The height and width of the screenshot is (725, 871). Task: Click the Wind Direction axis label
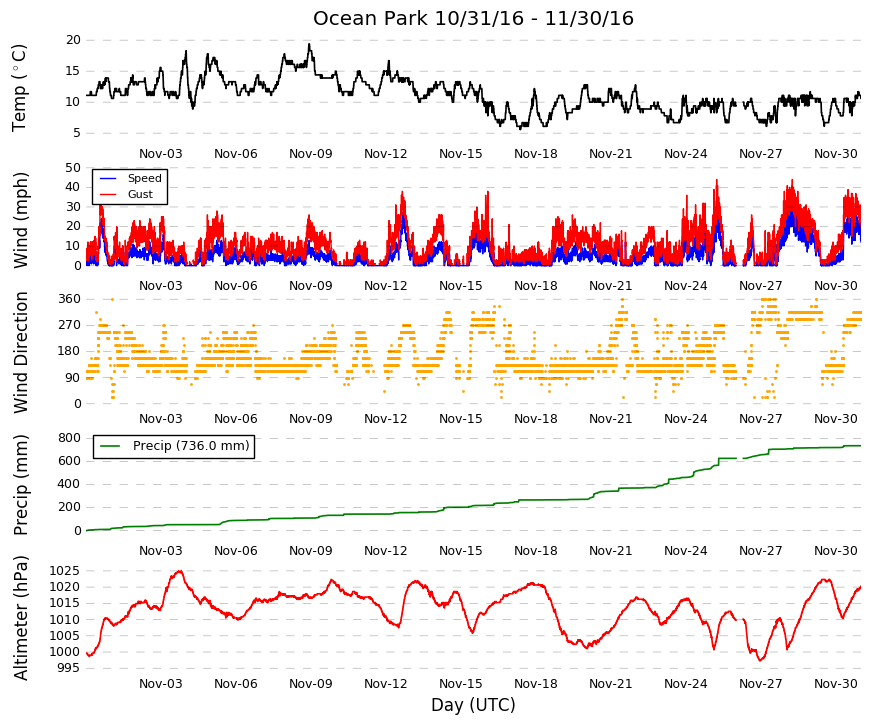(x=20, y=352)
